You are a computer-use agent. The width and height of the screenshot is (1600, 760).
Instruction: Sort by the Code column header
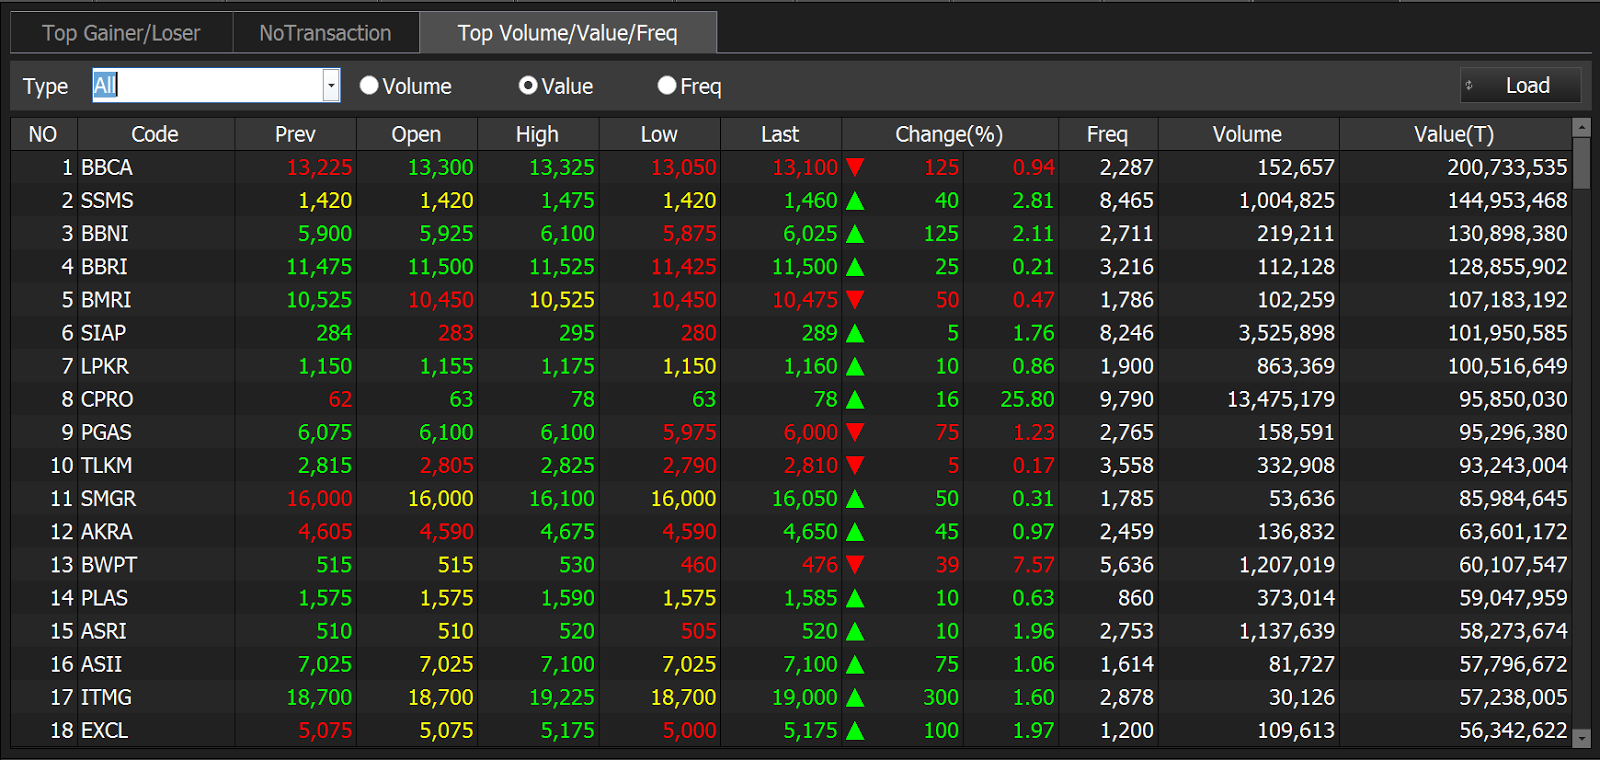point(155,134)
